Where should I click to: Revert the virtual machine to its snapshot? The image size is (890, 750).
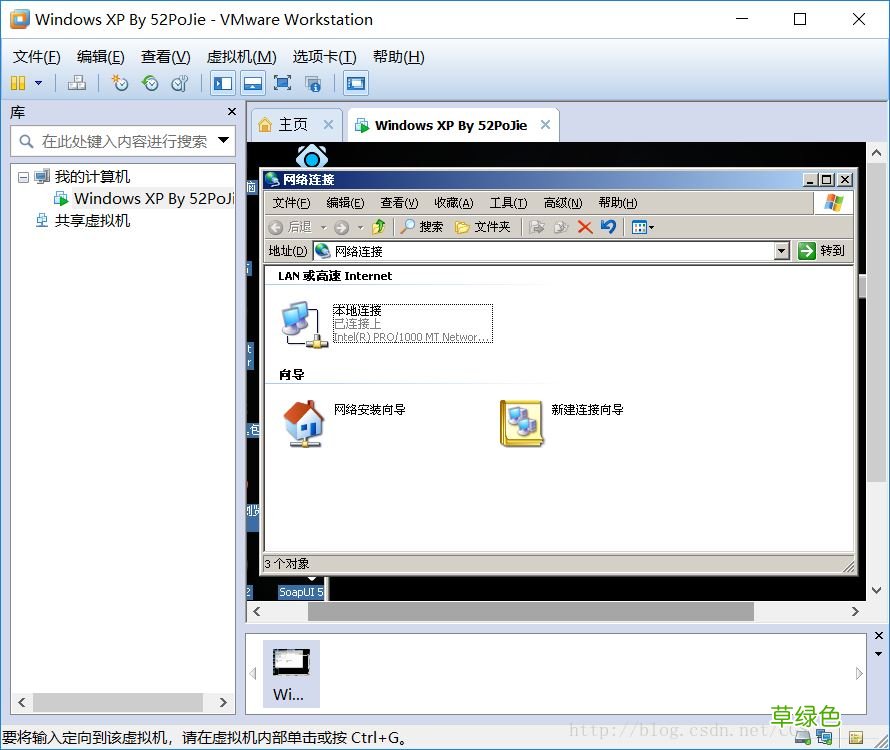[151, 83]
